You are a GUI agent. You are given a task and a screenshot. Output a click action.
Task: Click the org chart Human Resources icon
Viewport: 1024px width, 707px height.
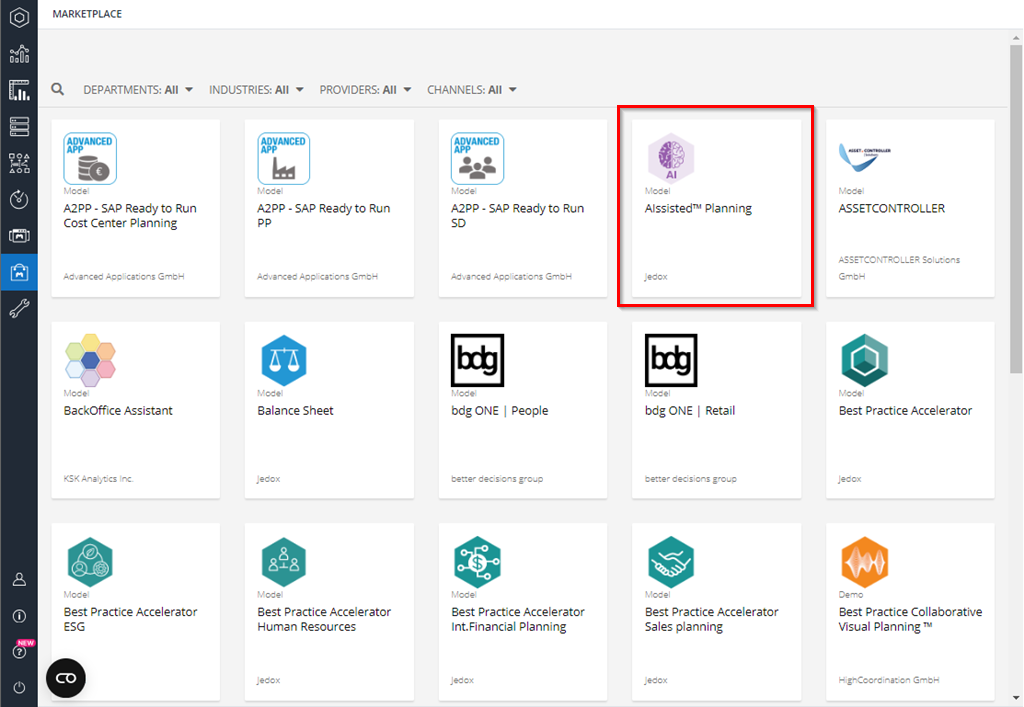pyautogui.click(x=283, y=562)
